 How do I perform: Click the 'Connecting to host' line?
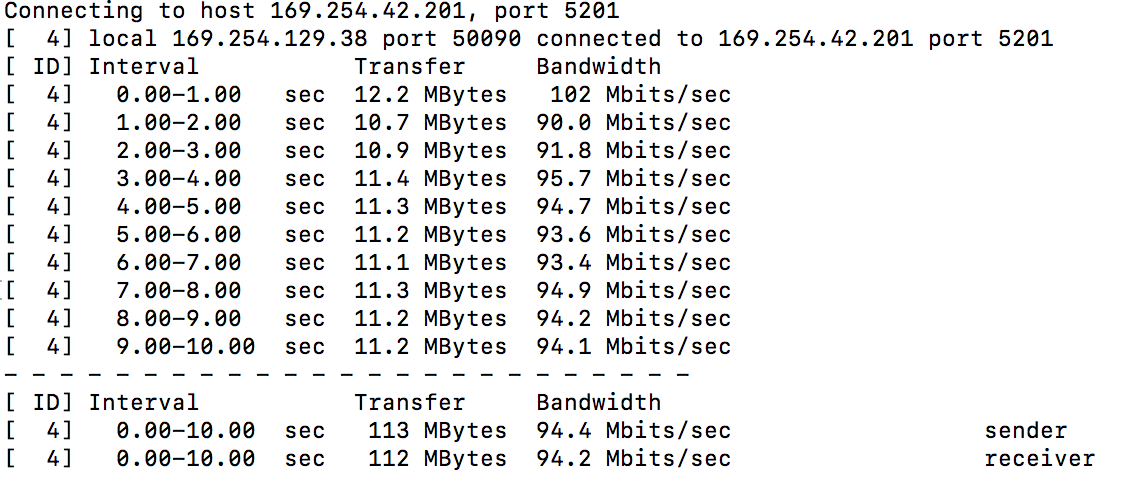pos(312,11)
